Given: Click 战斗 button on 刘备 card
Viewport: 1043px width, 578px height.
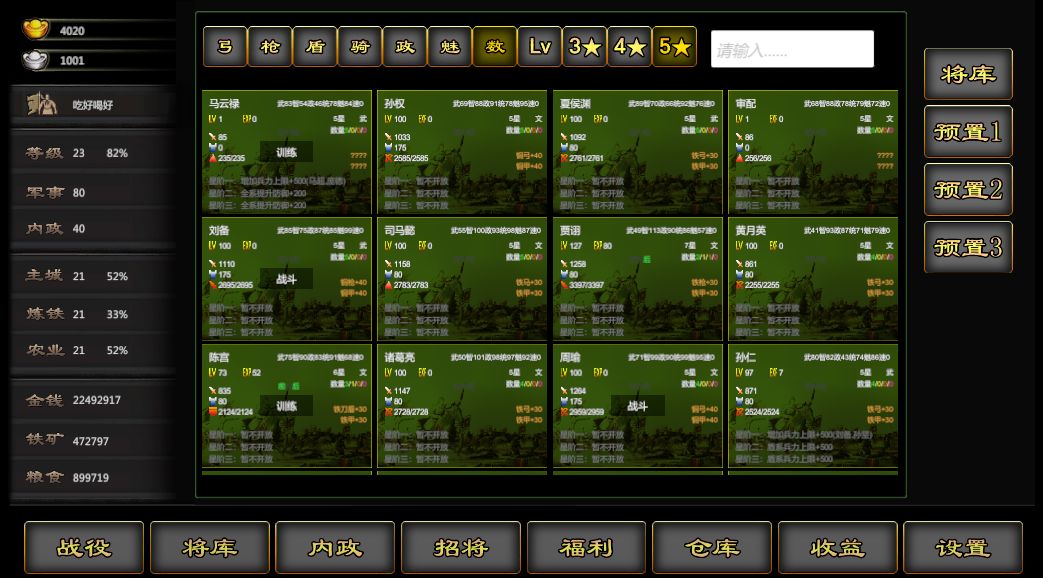Looking at the screenshot, I should pyautogui.click(x=287, y=279).
